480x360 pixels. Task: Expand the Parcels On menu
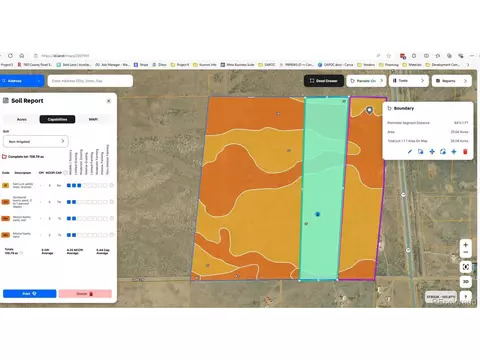tap(366, 81)
